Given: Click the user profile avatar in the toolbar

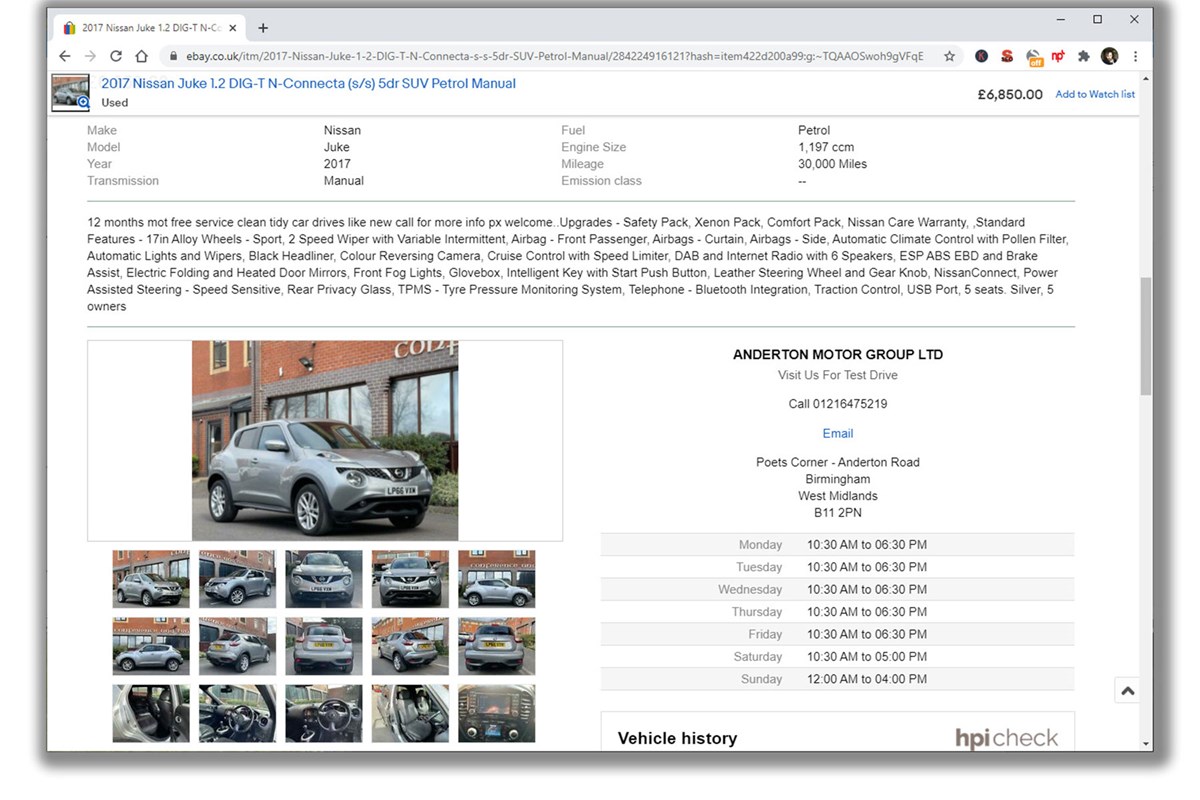Looking at the screenshot, I should pos(1109,56).
